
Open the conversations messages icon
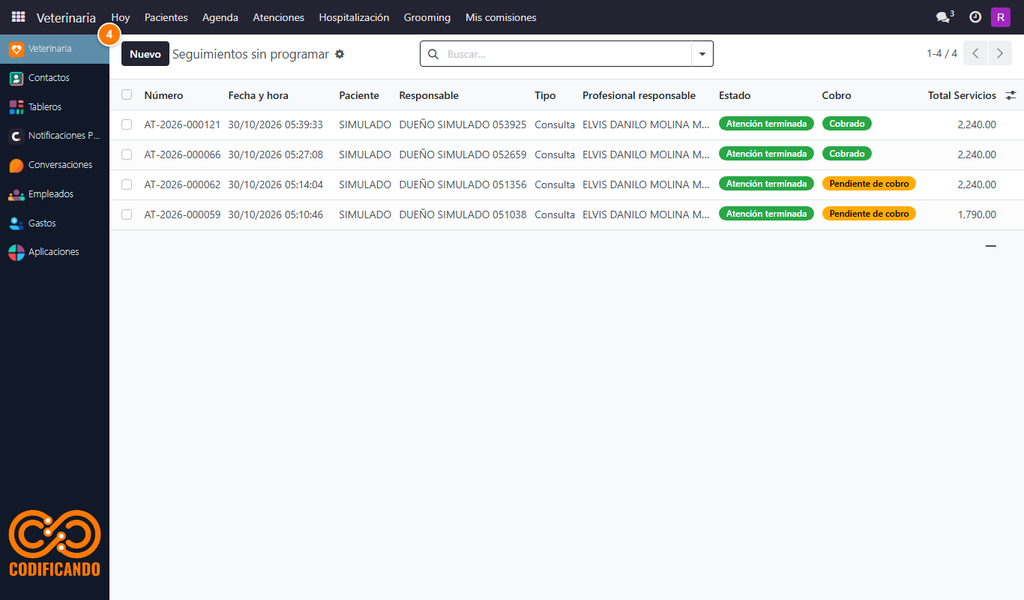click(x=944, y=17)
